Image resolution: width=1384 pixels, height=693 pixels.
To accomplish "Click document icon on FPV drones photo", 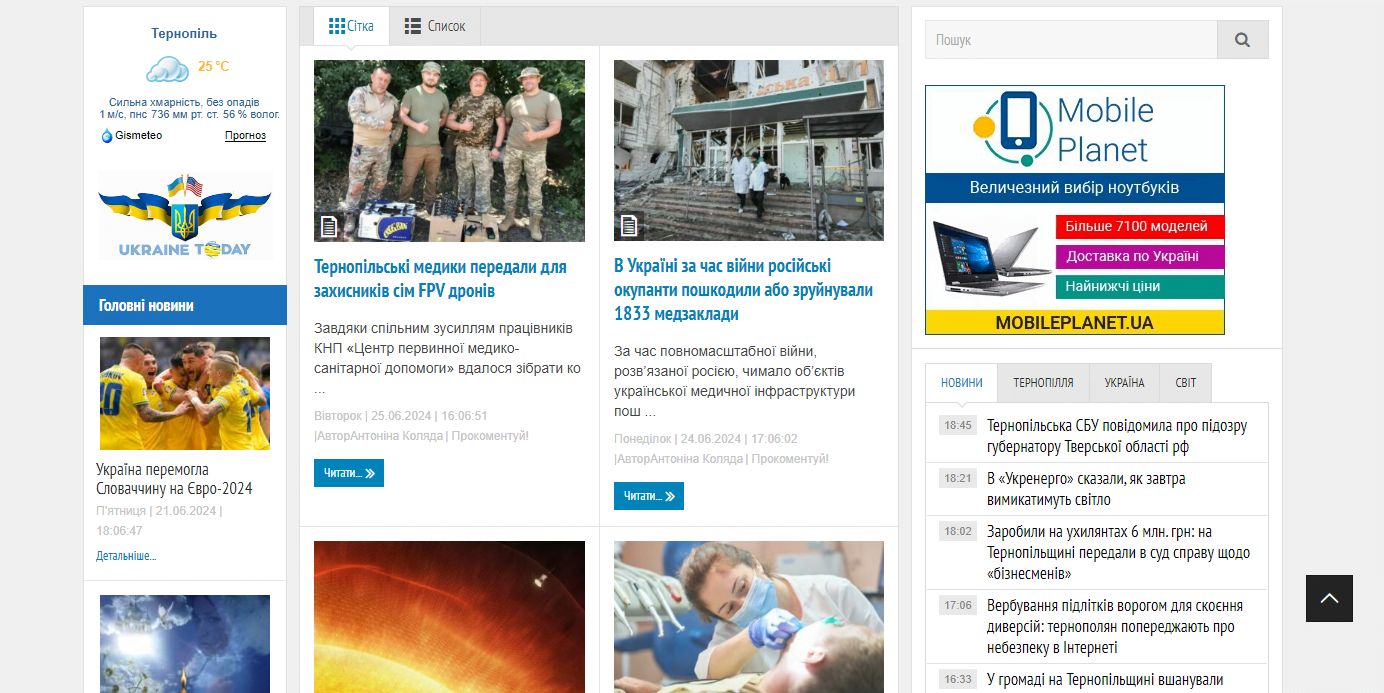I will [329, 227].
